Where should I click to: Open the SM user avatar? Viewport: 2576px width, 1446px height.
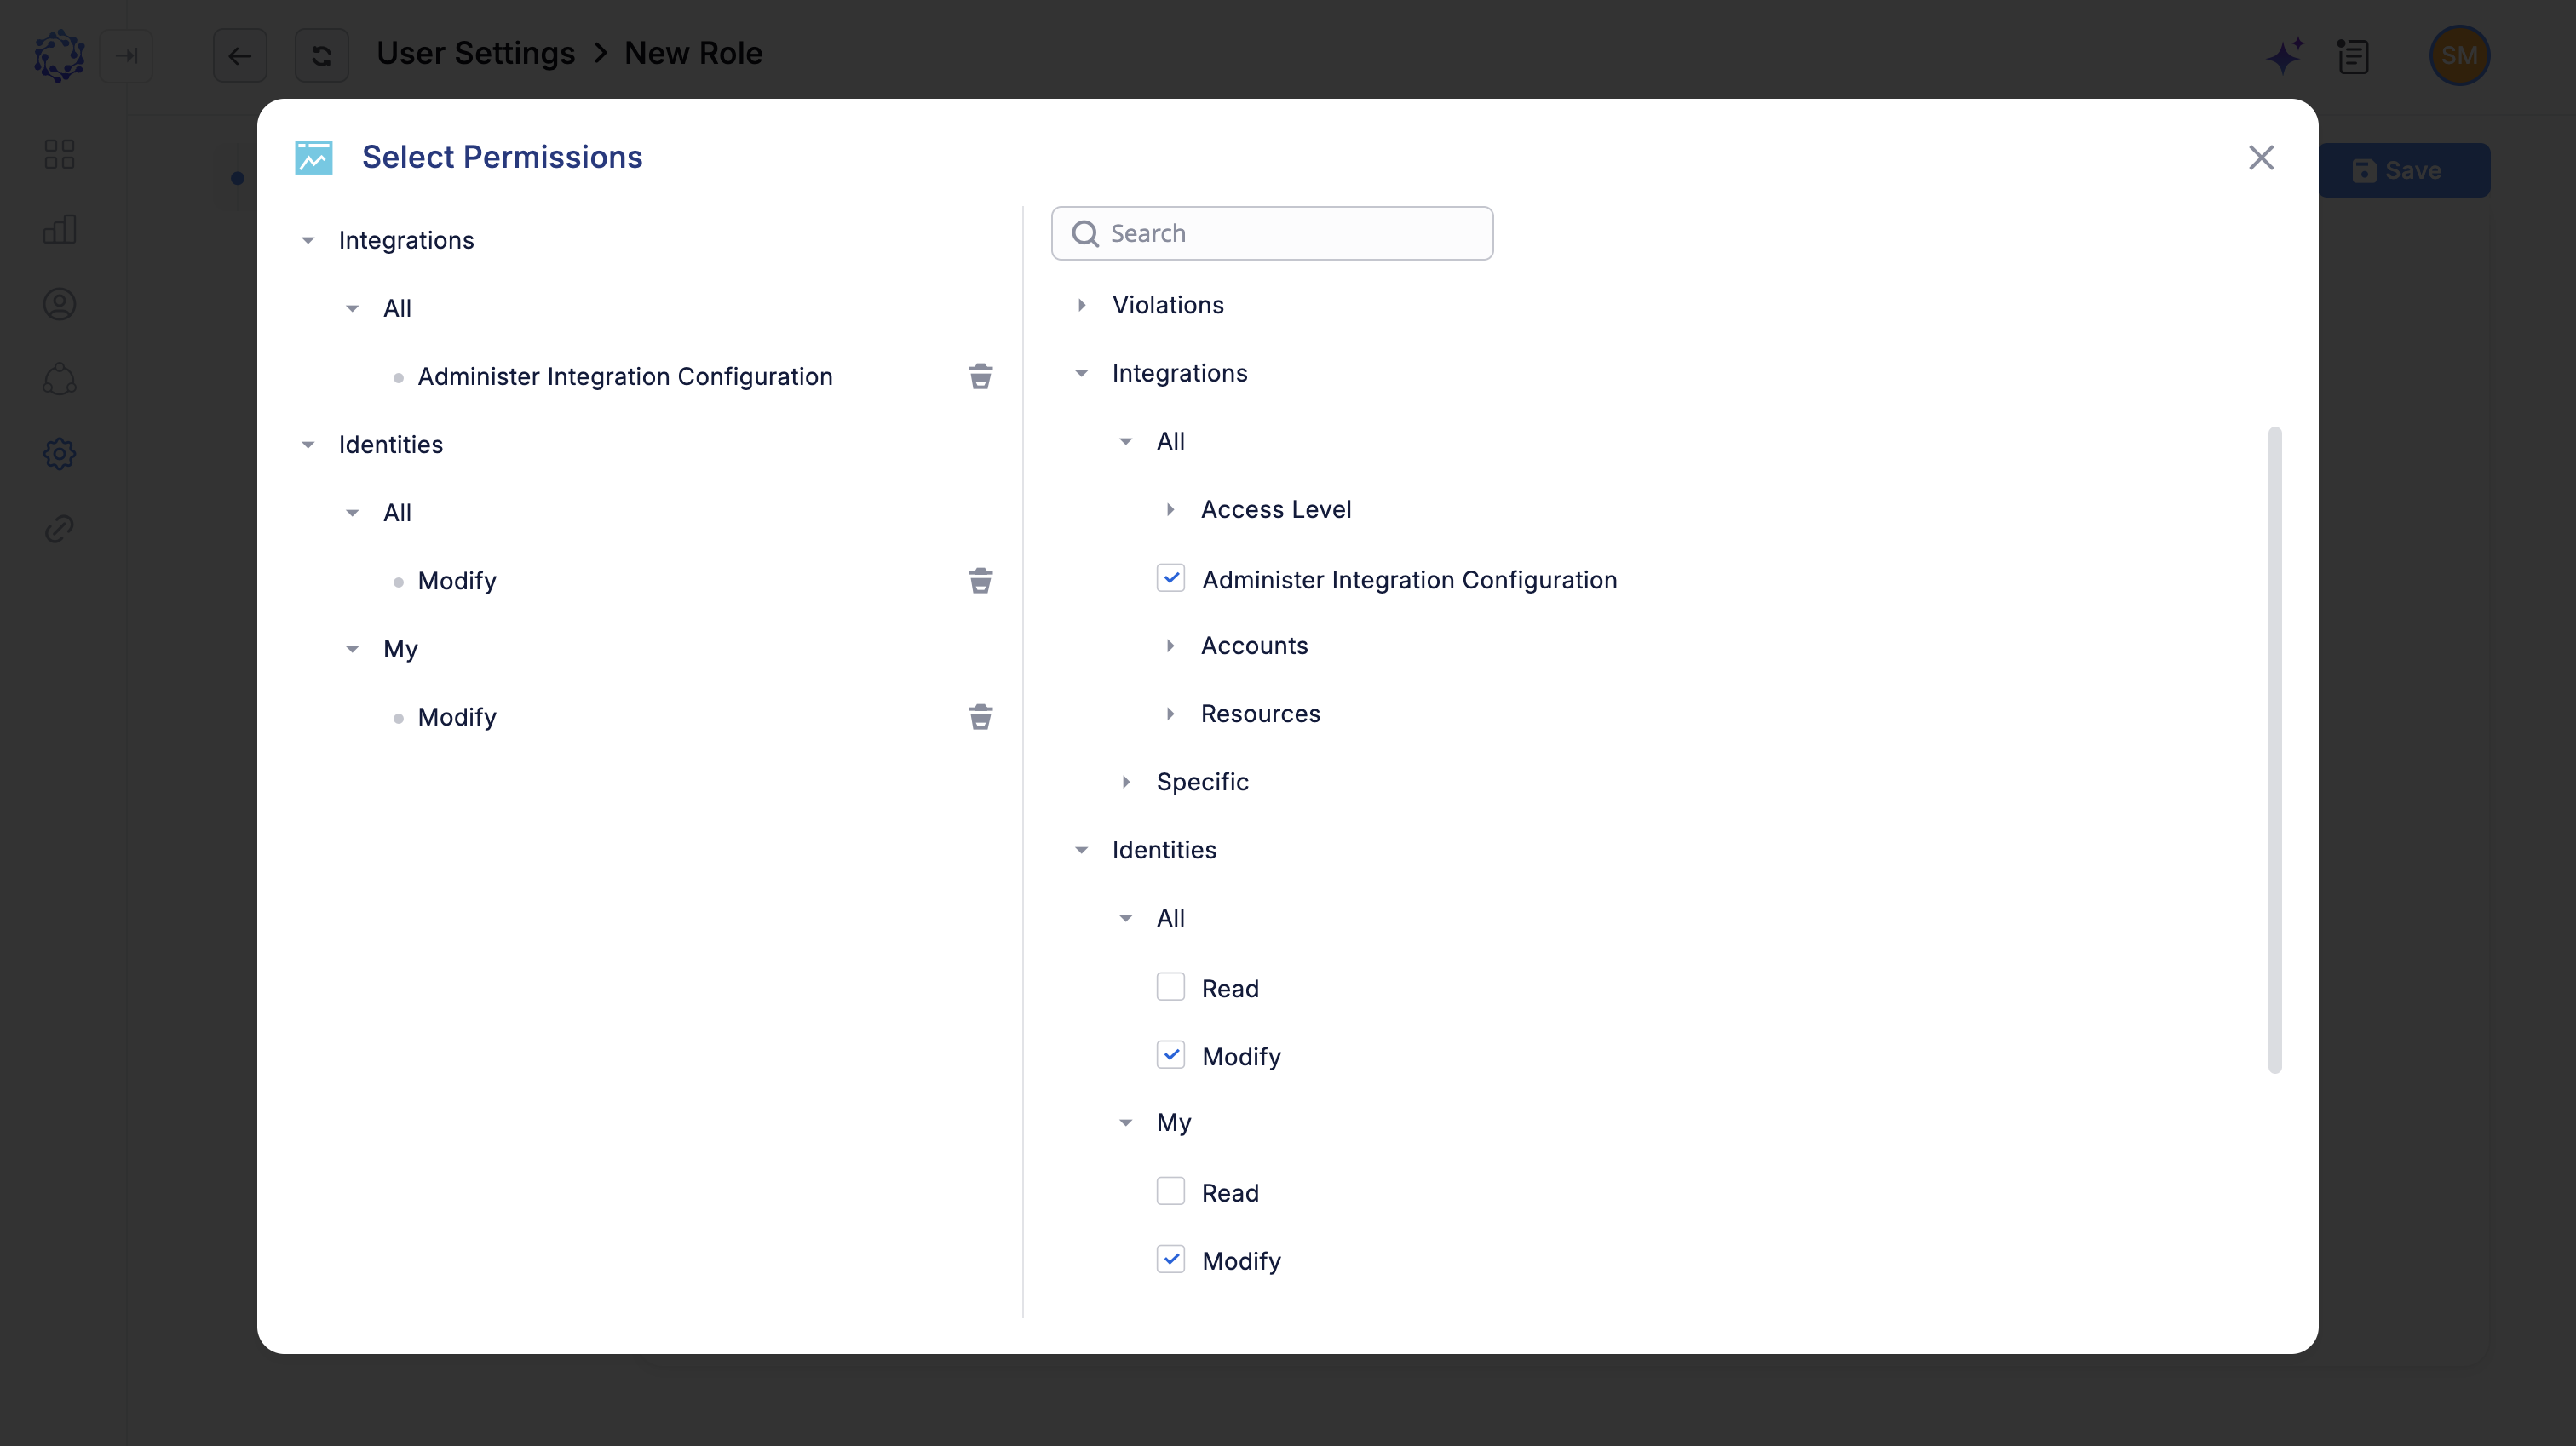(2461, 56)
